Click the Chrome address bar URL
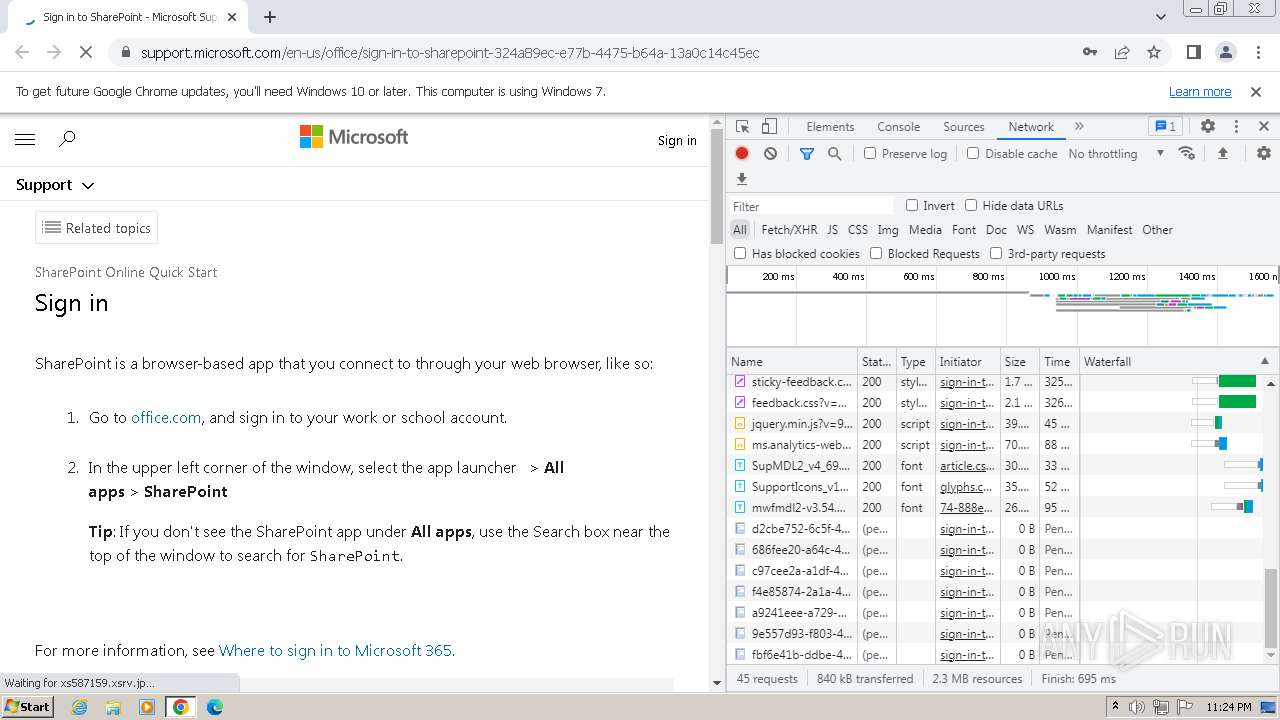The height and width of the screenshot is (720, 1280). click(x=450, y=53)
